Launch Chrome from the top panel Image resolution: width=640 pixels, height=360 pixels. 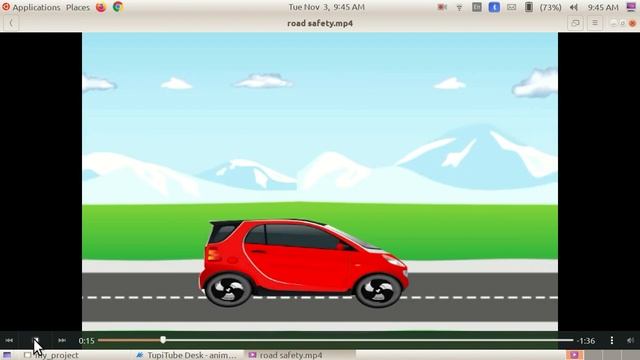[x=118, y=7]
